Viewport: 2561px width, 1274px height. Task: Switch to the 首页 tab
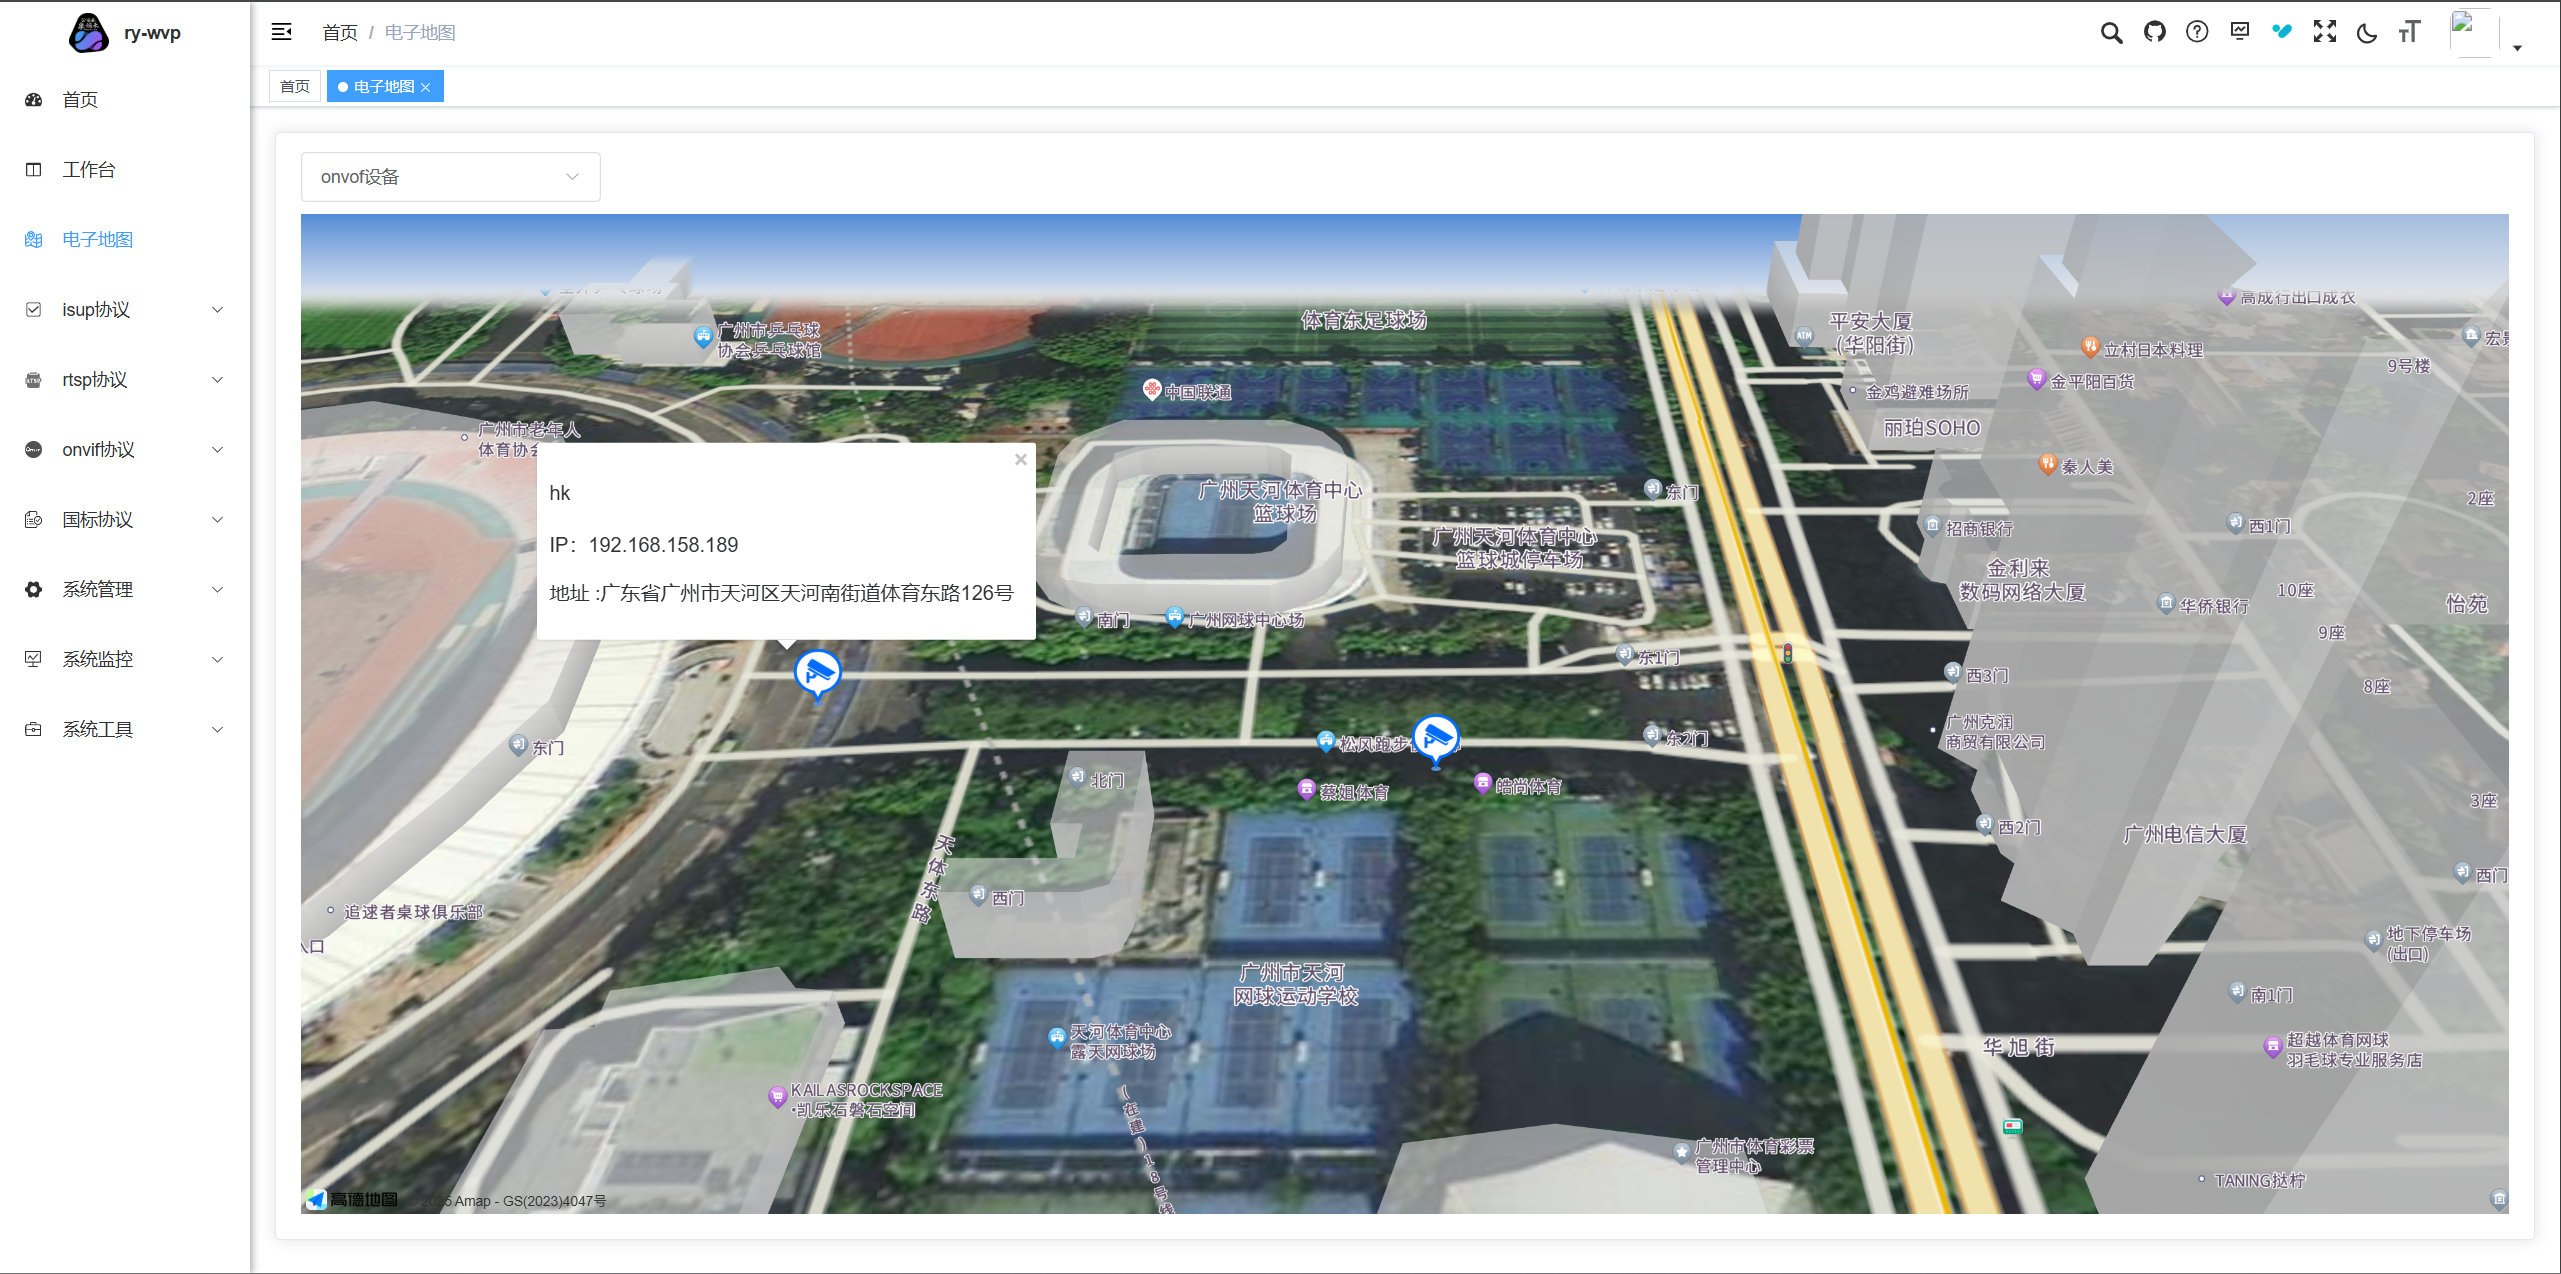pos(295,87)
